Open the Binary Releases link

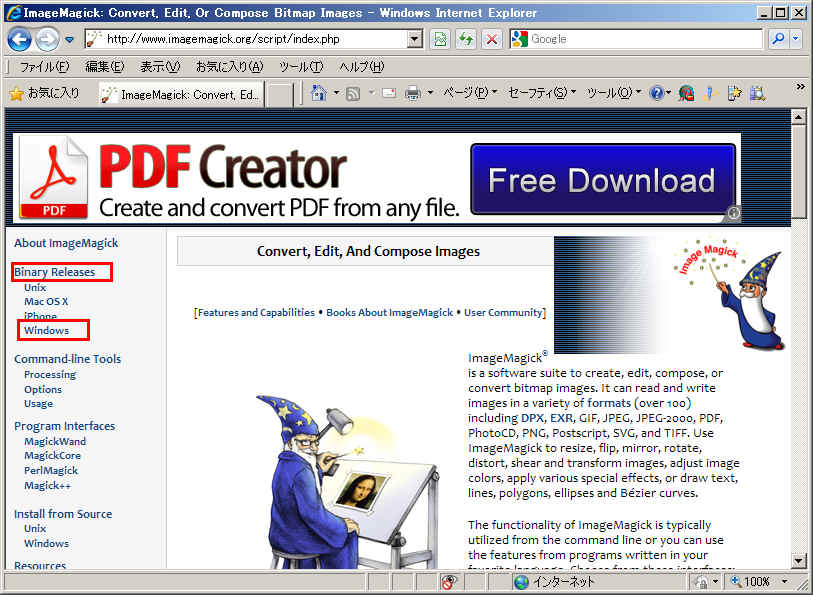point(54,272)
